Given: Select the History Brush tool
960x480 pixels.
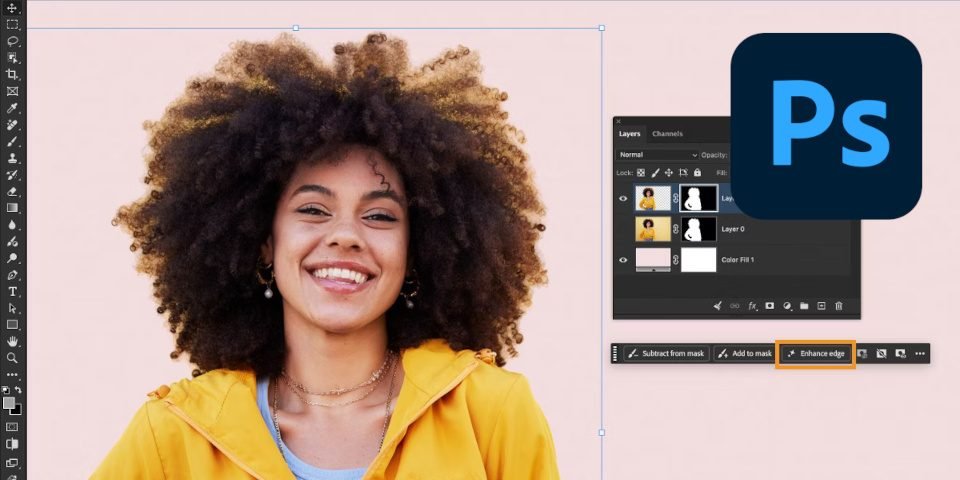Looking at the screenshot, I should click(x=12, y=174).
